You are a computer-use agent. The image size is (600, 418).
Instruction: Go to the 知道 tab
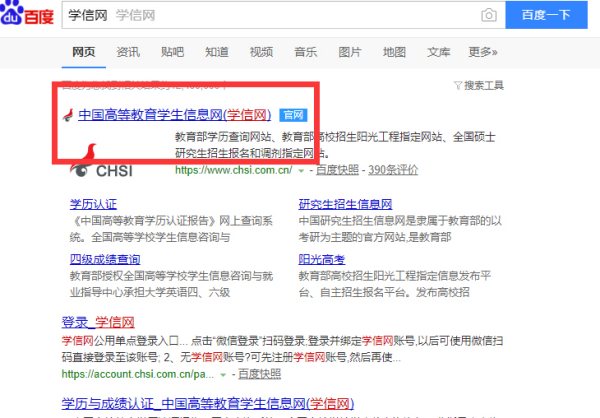click(x=217, y=52)
